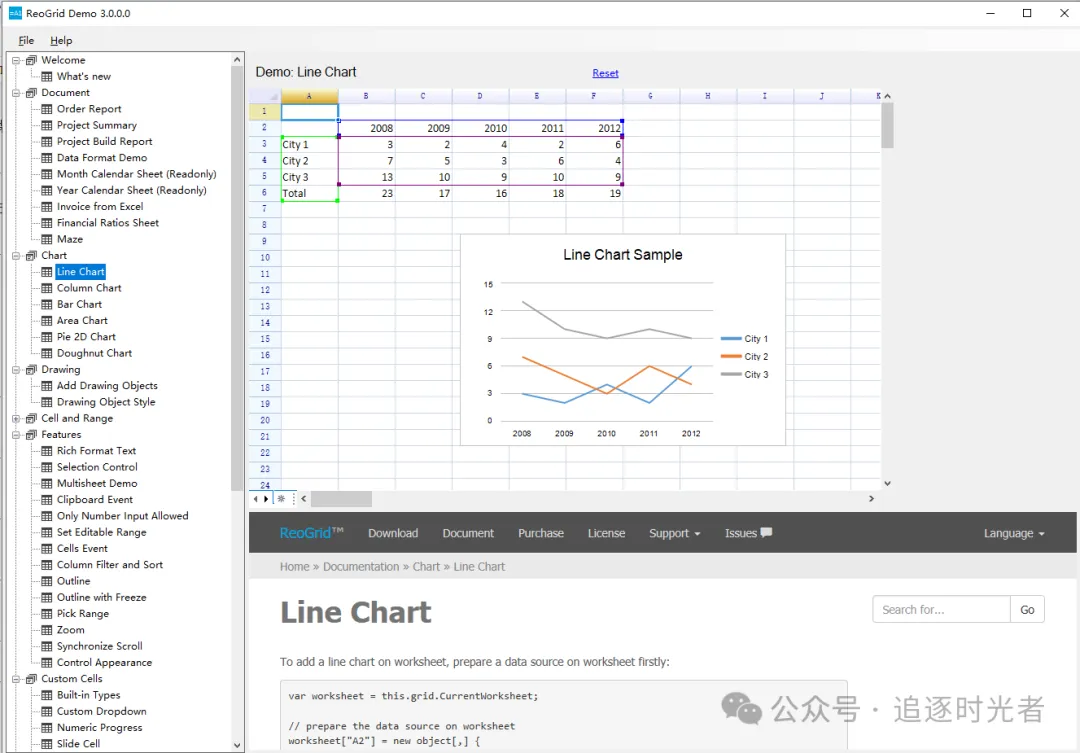Click the sheet icon next to Maze
1080x753 pixels.
pos(46,239)
